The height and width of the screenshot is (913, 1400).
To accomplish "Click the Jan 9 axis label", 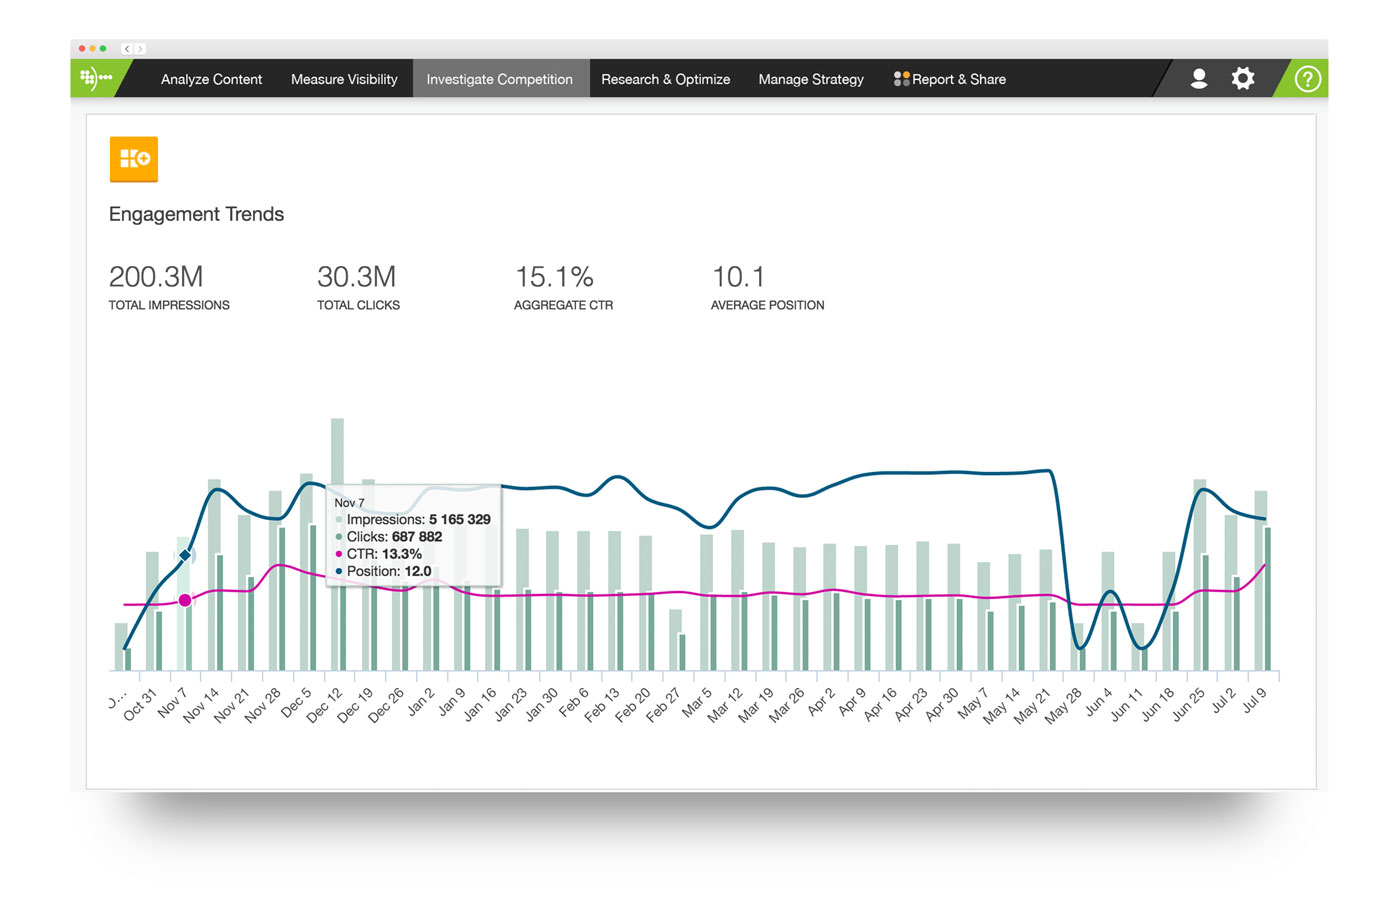I will point(452,701).
